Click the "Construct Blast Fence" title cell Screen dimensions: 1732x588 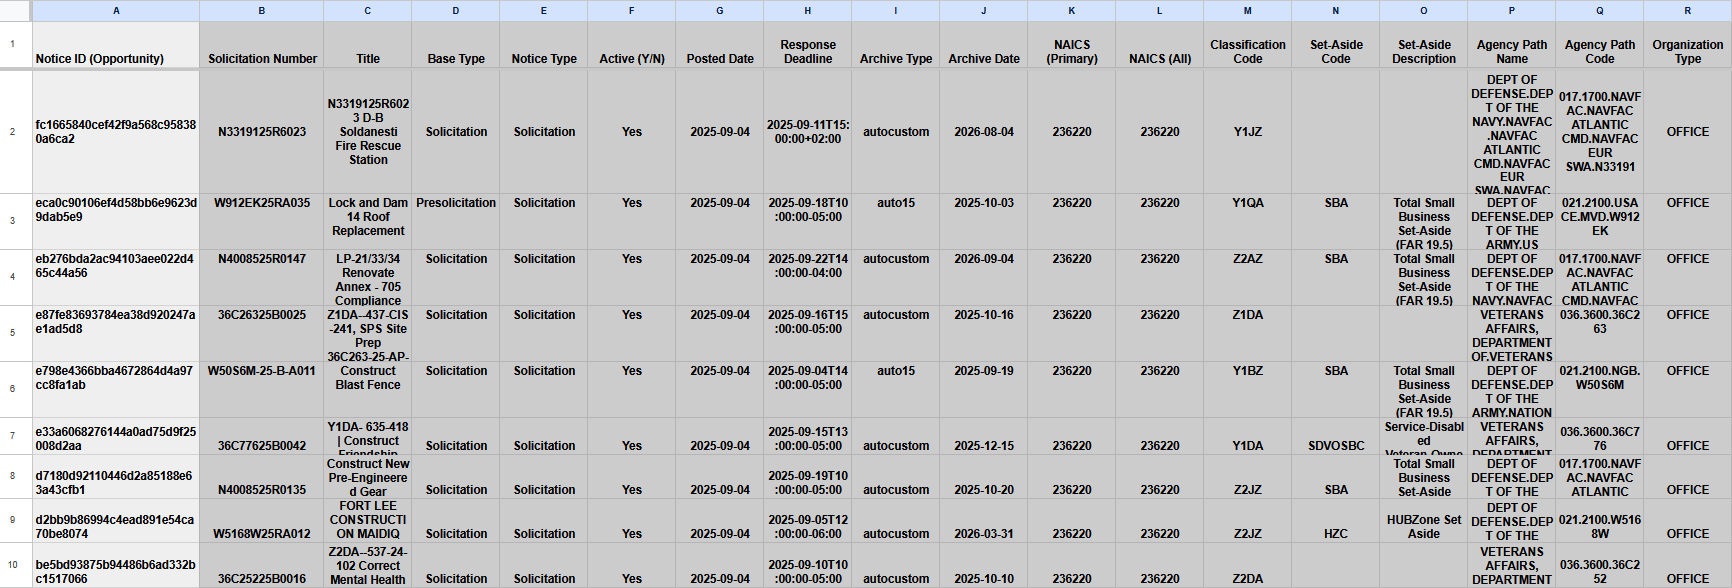pos(368,378)
